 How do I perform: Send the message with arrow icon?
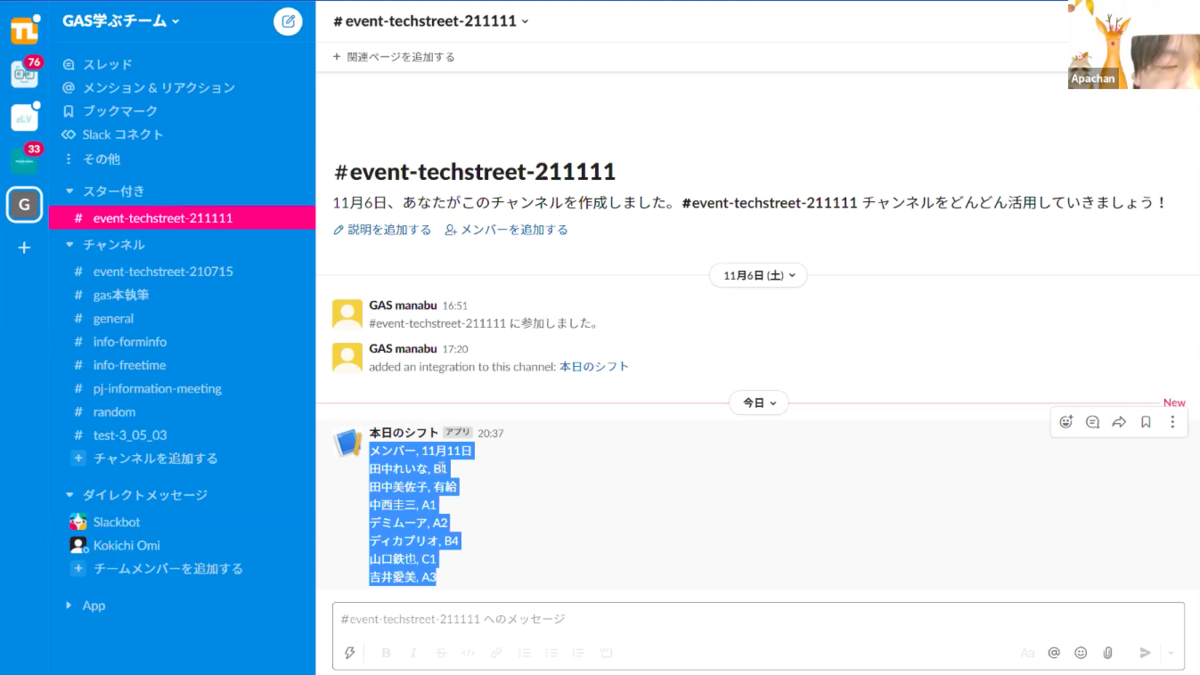click(x=1145, y=653)
